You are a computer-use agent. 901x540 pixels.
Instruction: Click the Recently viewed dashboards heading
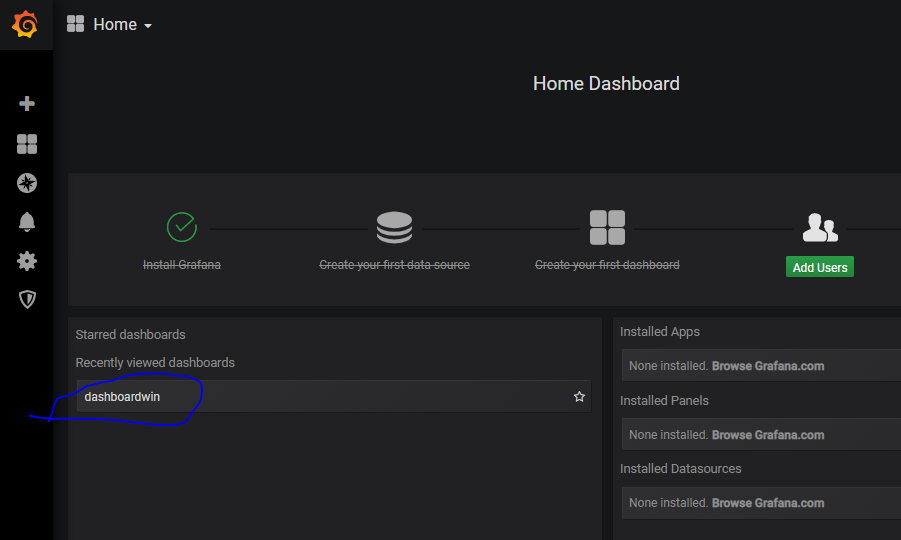point(155,362)
